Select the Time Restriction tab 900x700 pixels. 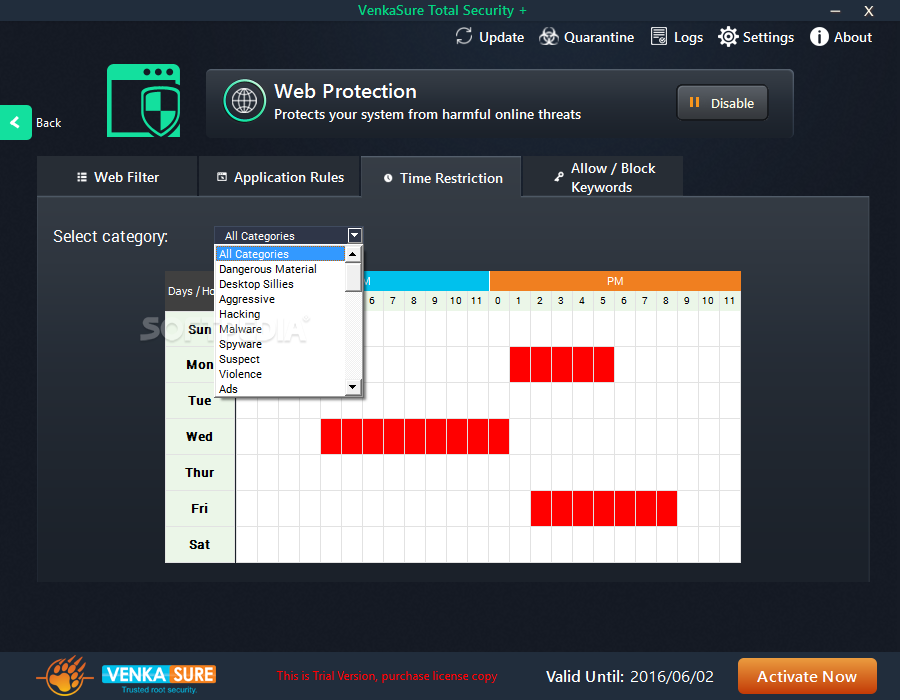[x=441, y=178]
